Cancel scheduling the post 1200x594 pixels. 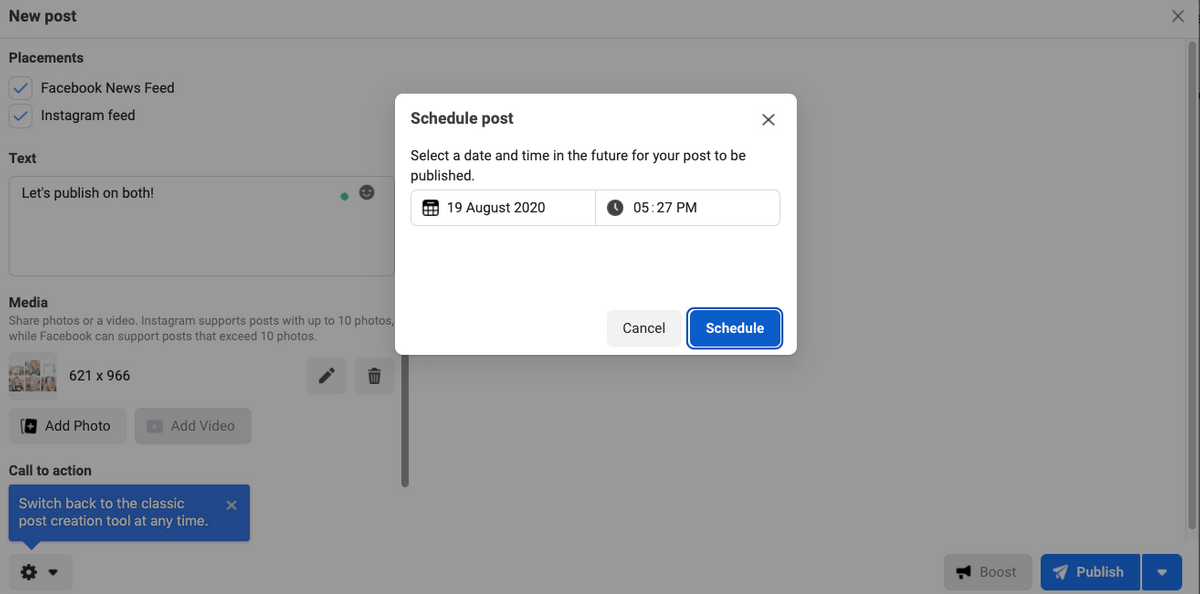point(644,328)
